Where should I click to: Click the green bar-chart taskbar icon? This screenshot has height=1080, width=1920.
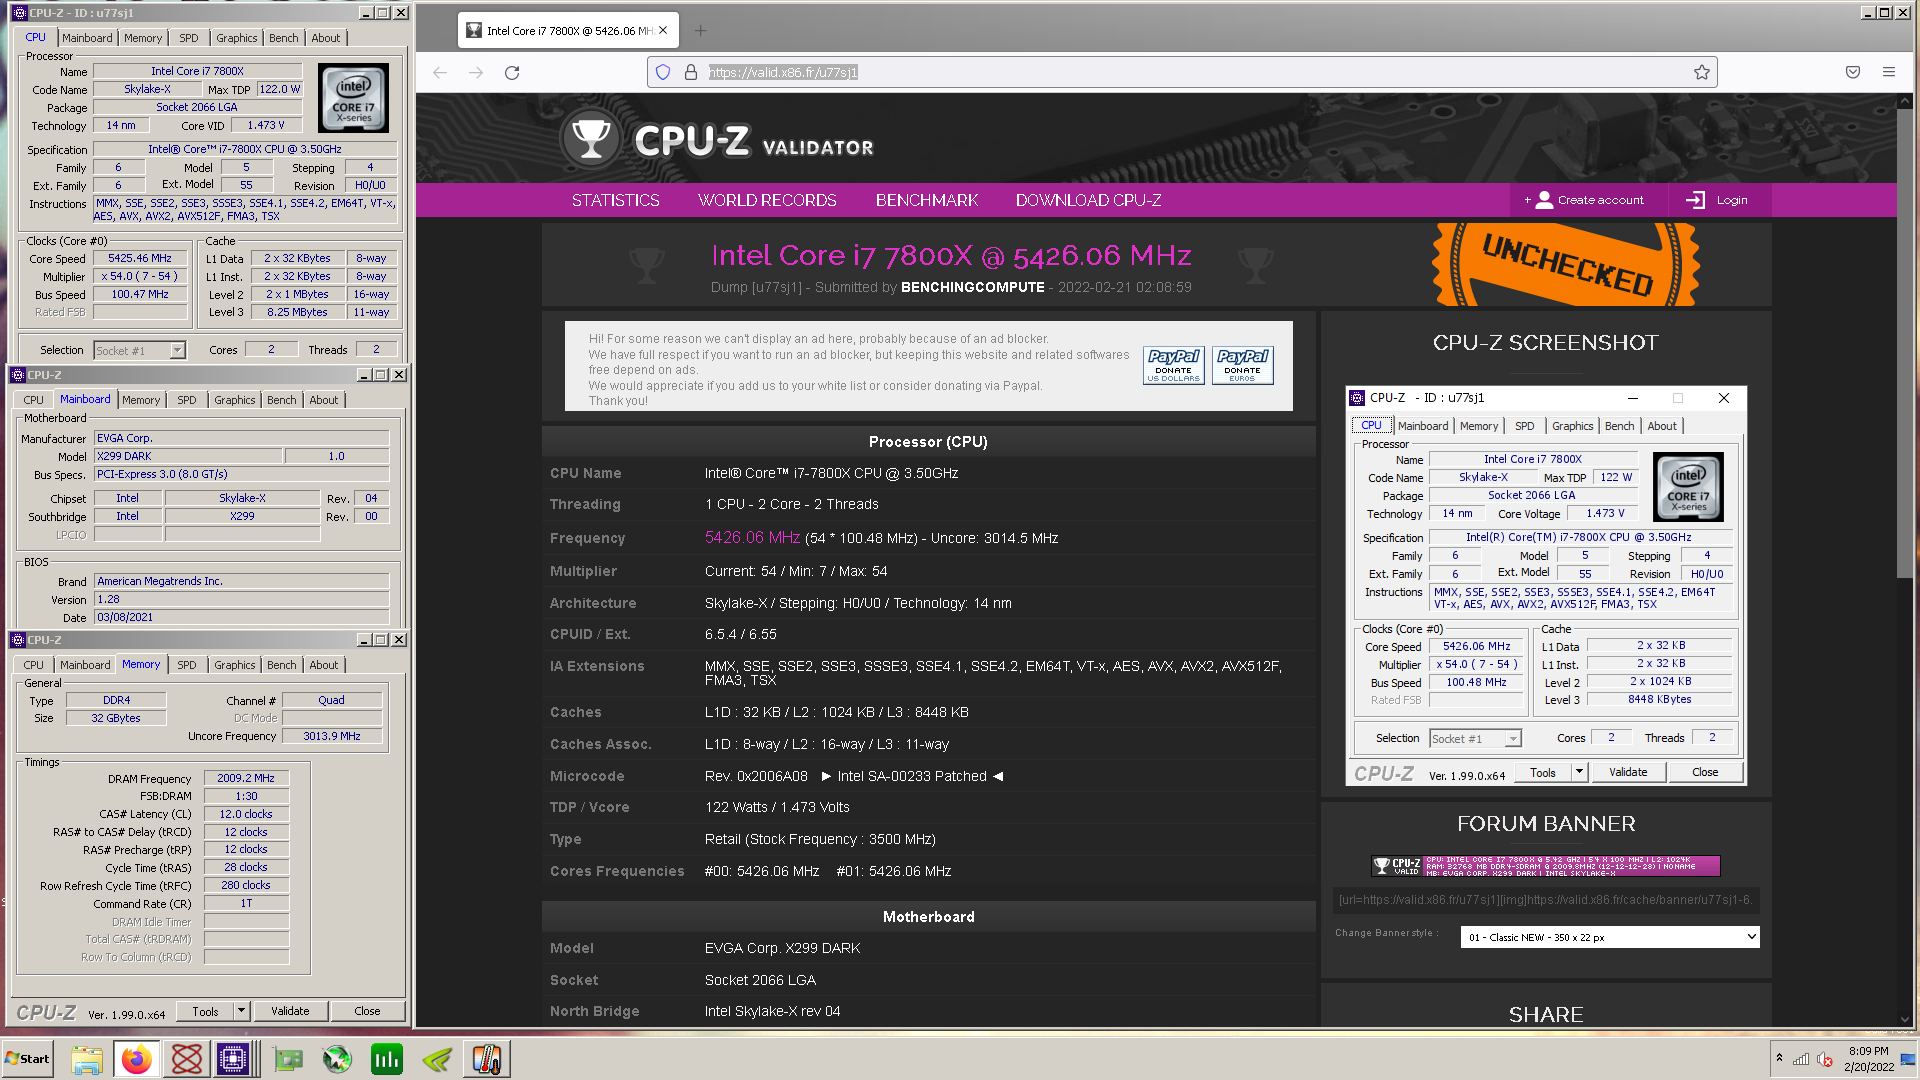click(x=387, y=1059)
